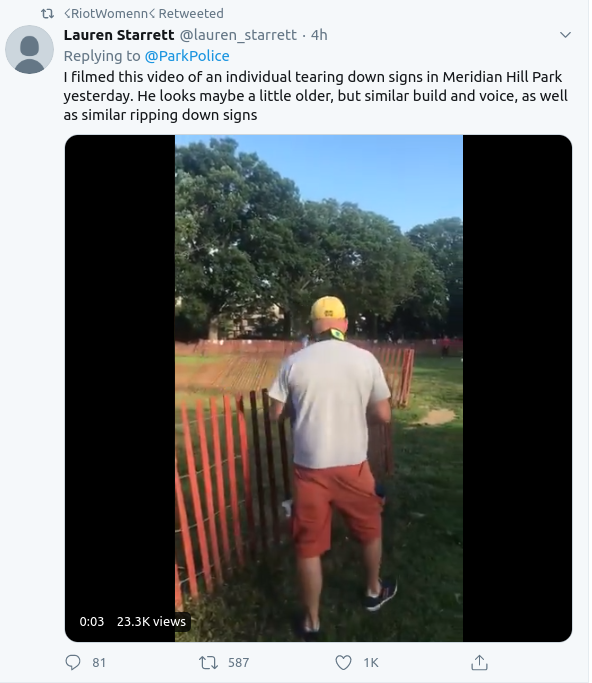The width and height of the screenshot is (592, 683).
Task: Open <RiotWomenn< Retweeted profile link
Action: 143,14
